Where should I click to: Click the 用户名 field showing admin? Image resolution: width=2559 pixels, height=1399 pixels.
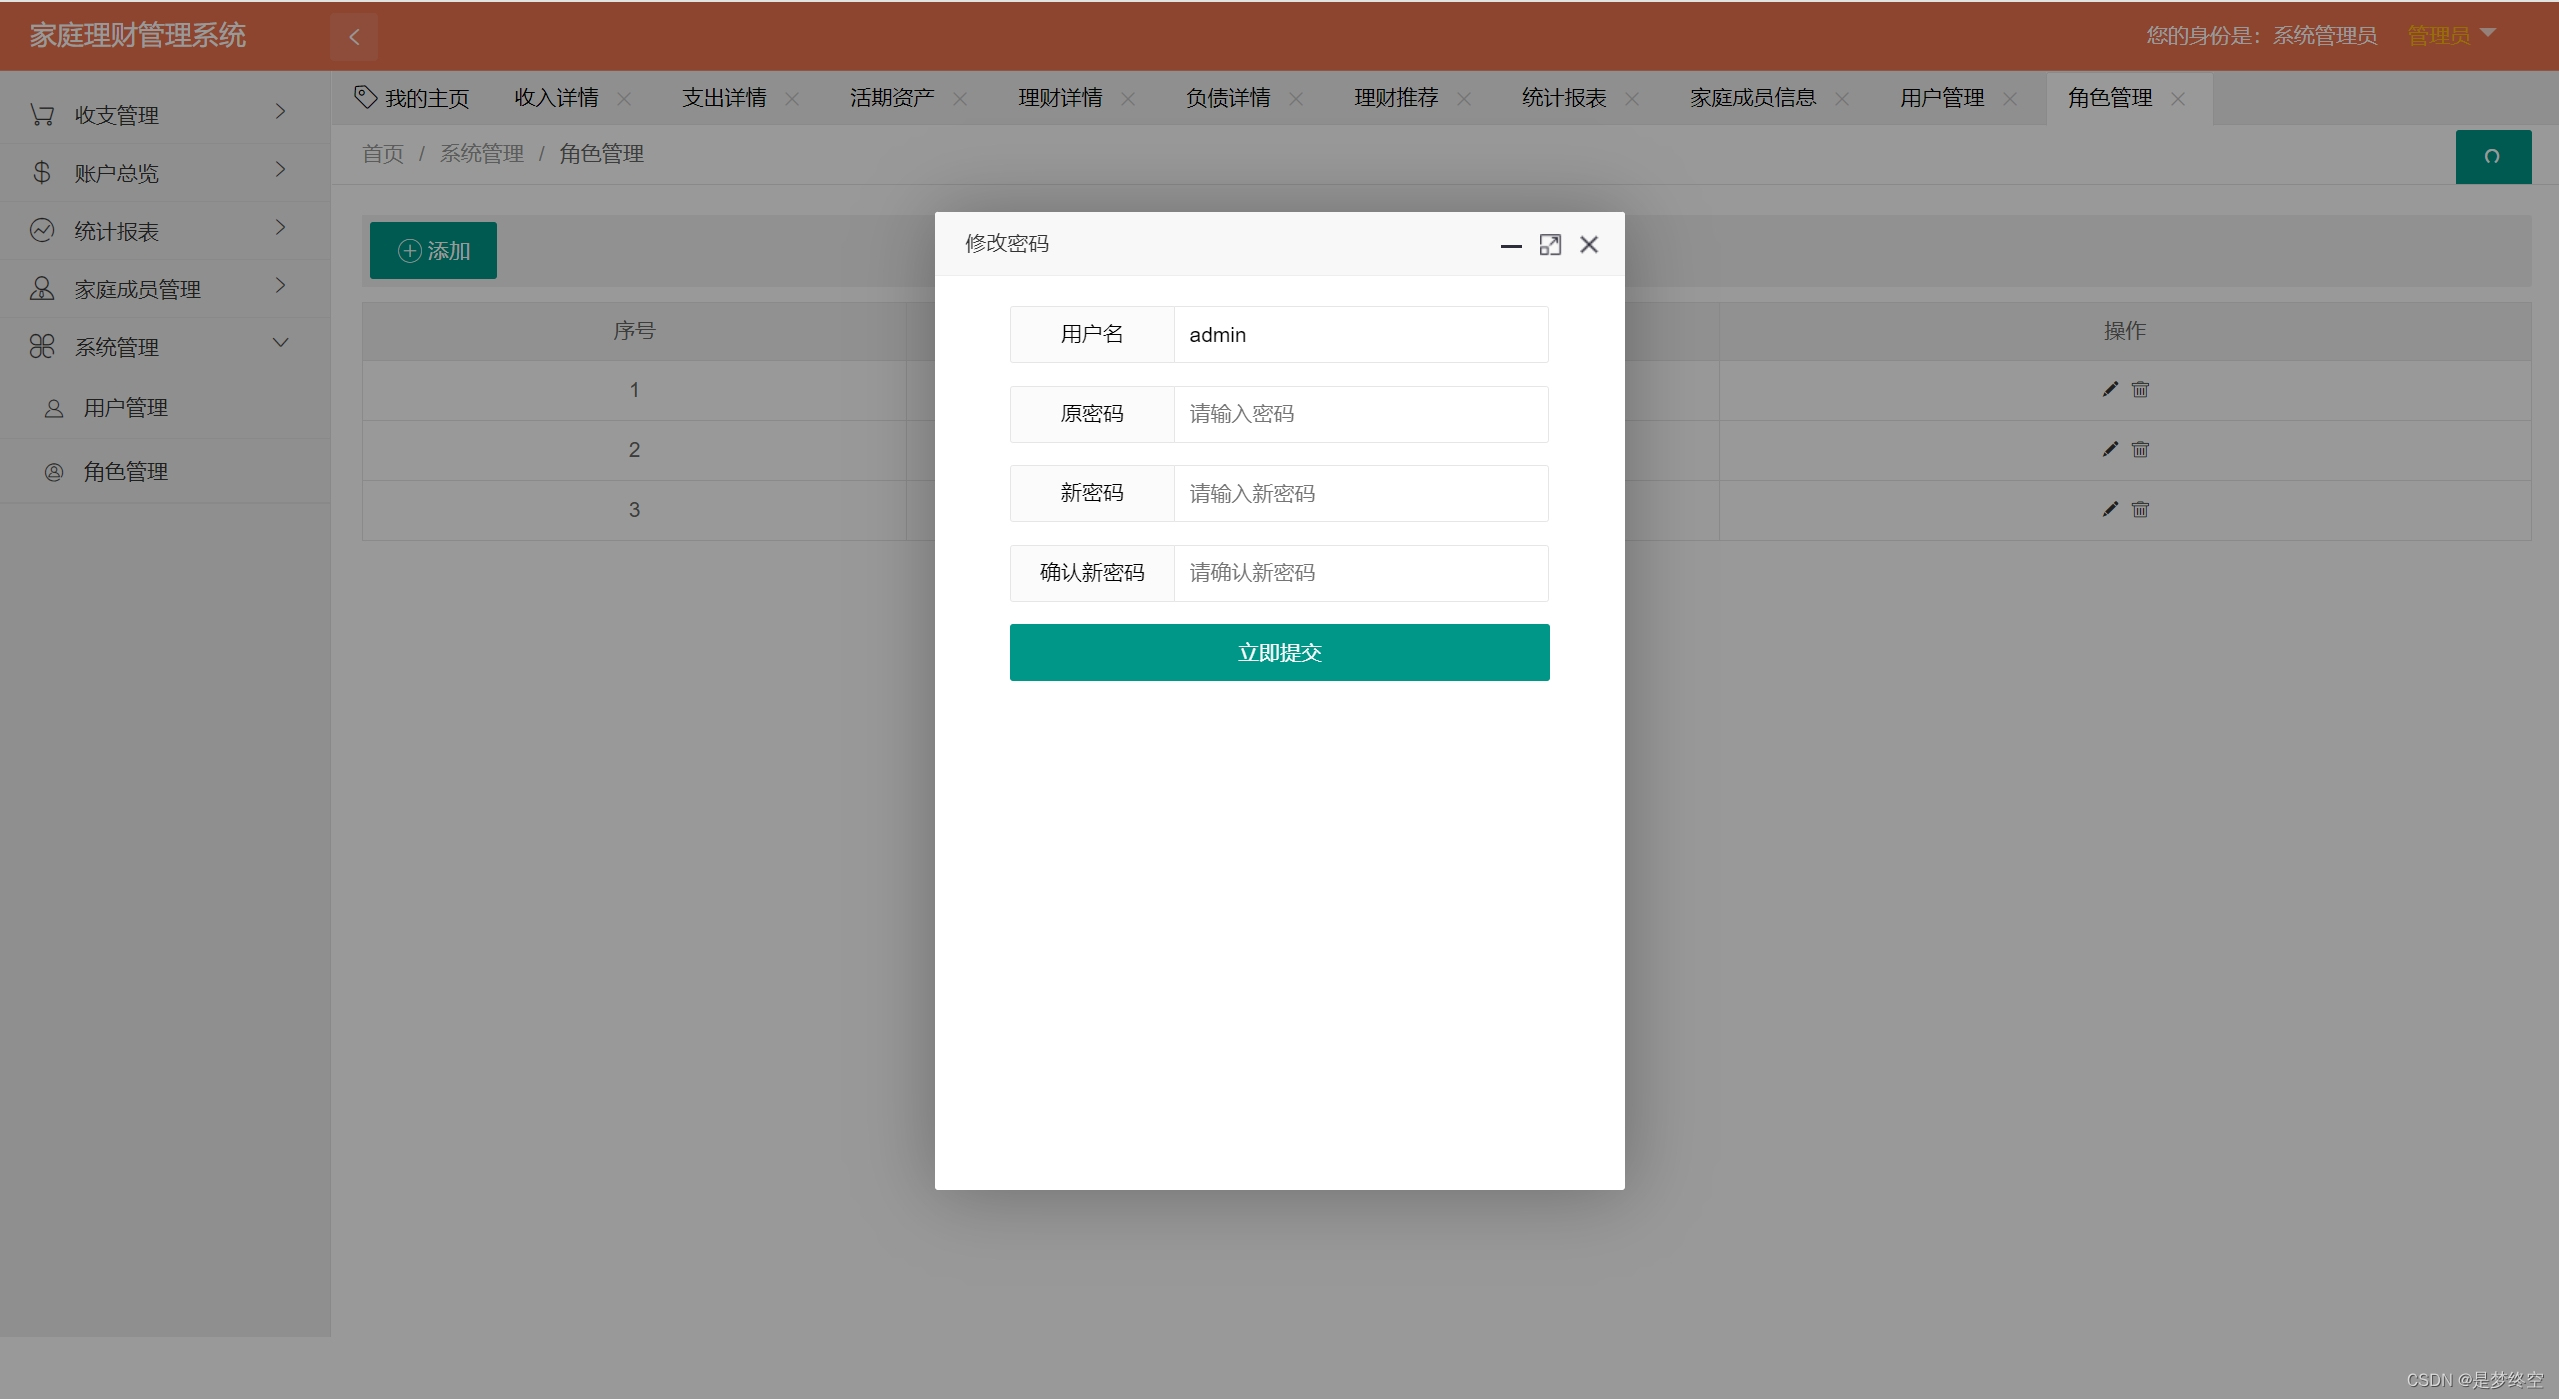coord(1361,335)
